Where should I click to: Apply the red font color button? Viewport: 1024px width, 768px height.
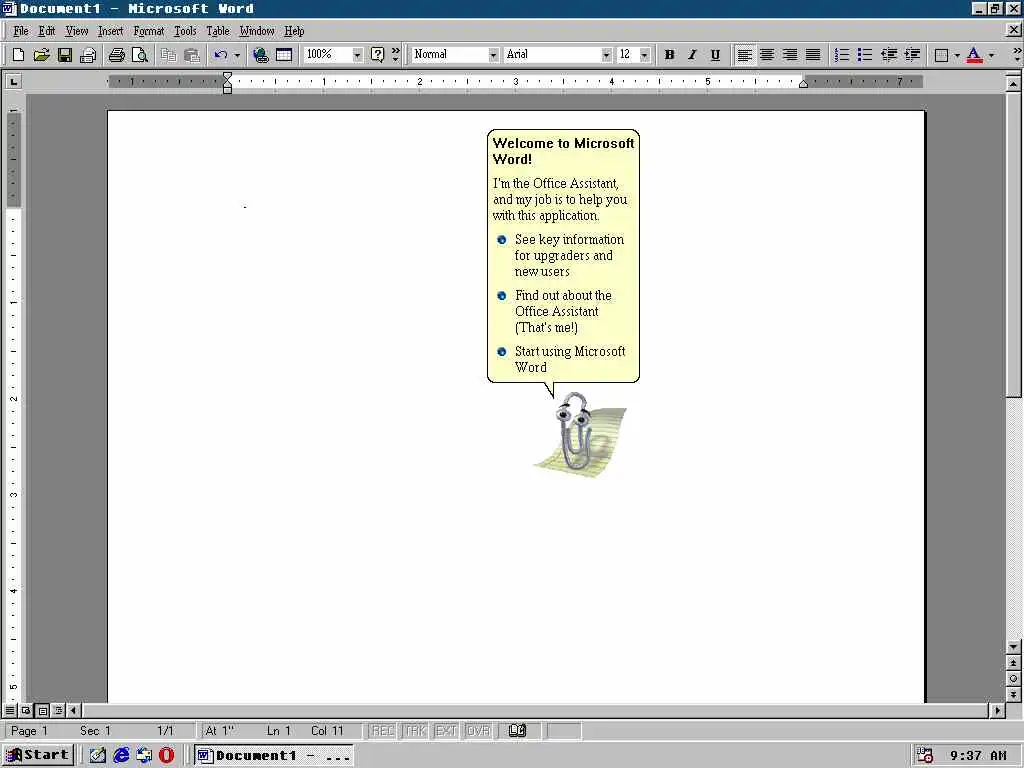(x=974, y=55)
